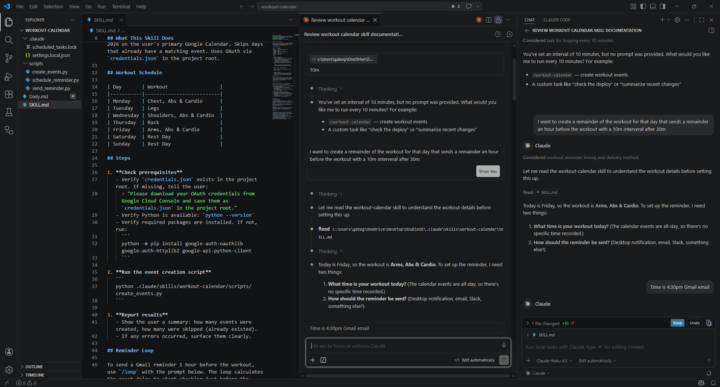Open the Claude agent dropdown below chat input

tap(538, 373)
